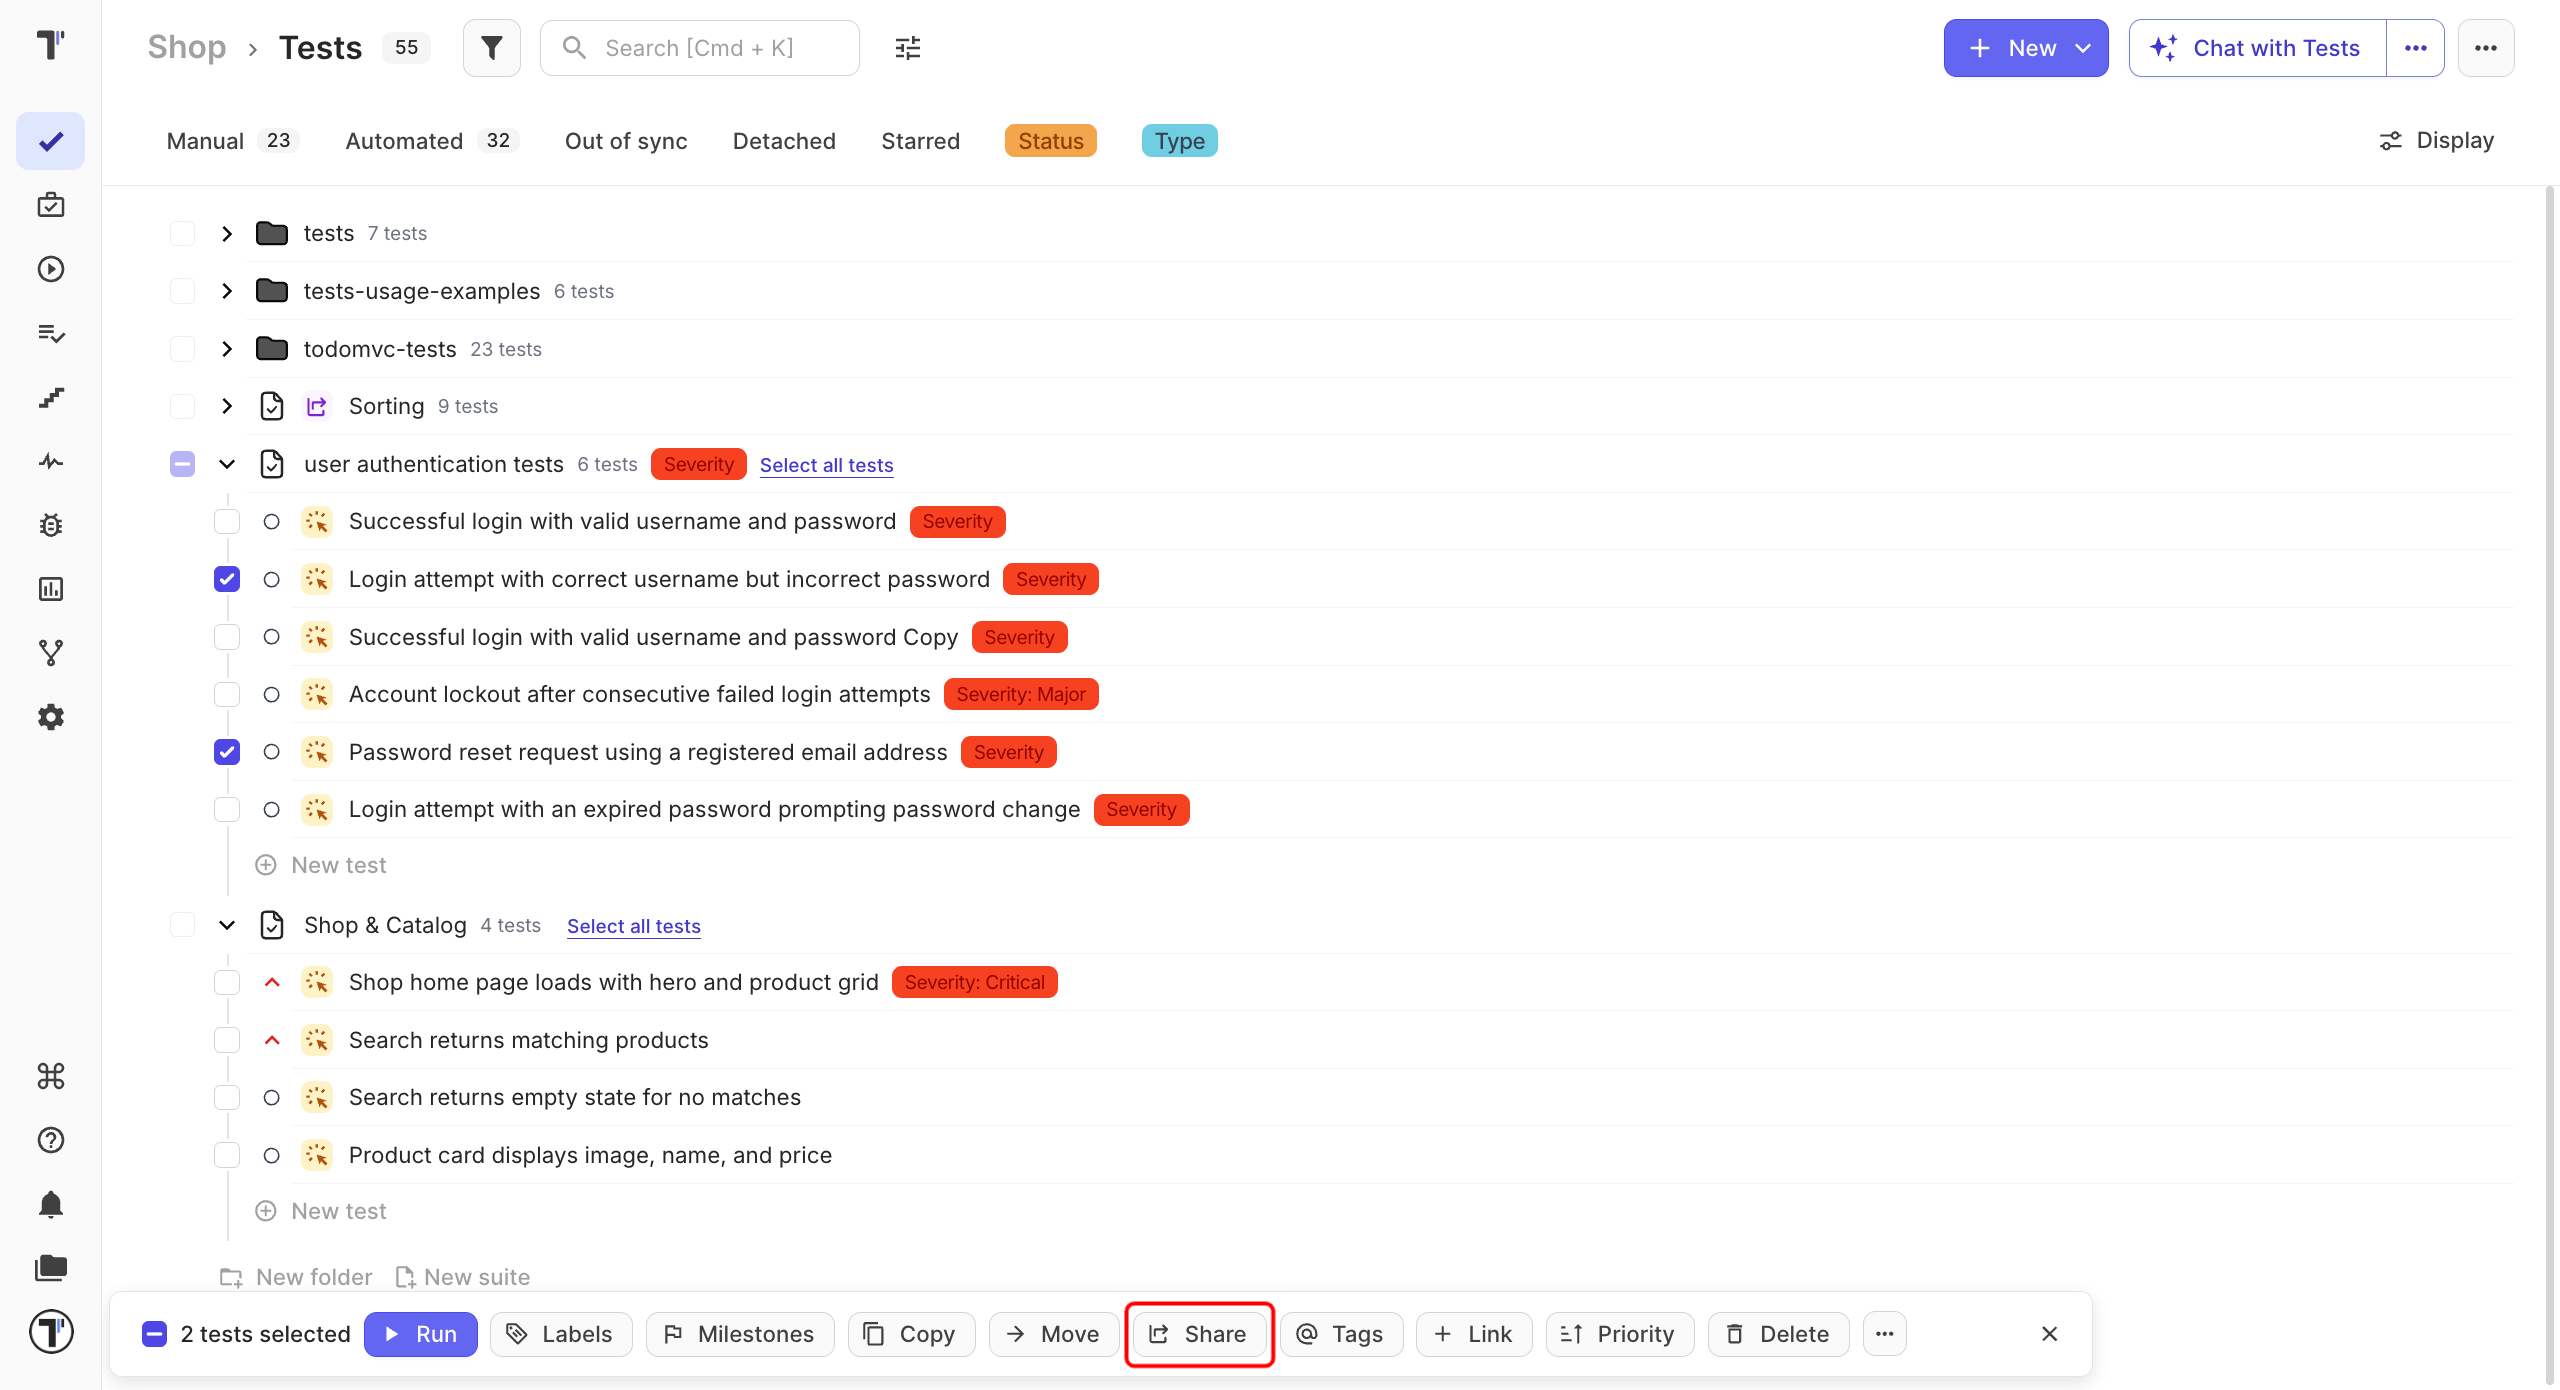Open the Runs play-circle sidebar icon
This screenshot has width=2560, height=1390.
(x=51, y=269)
